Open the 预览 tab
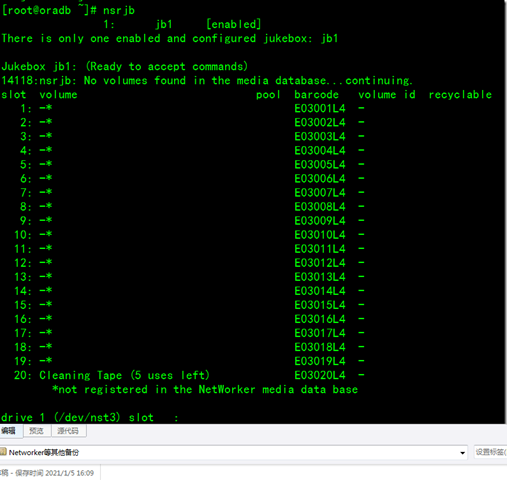This screenshot has height=480, width=507. point(36,431)
